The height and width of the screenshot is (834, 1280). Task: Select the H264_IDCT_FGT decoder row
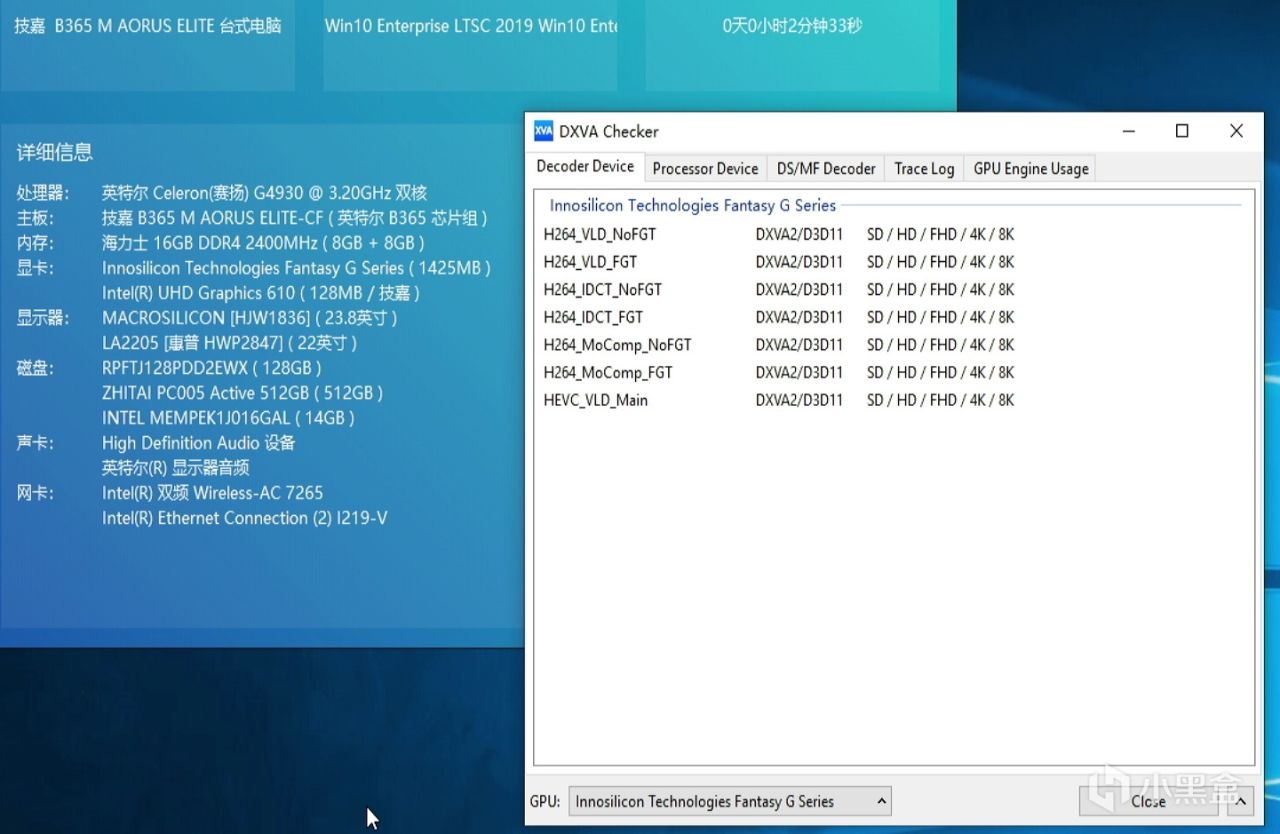(x=779, y=317)
